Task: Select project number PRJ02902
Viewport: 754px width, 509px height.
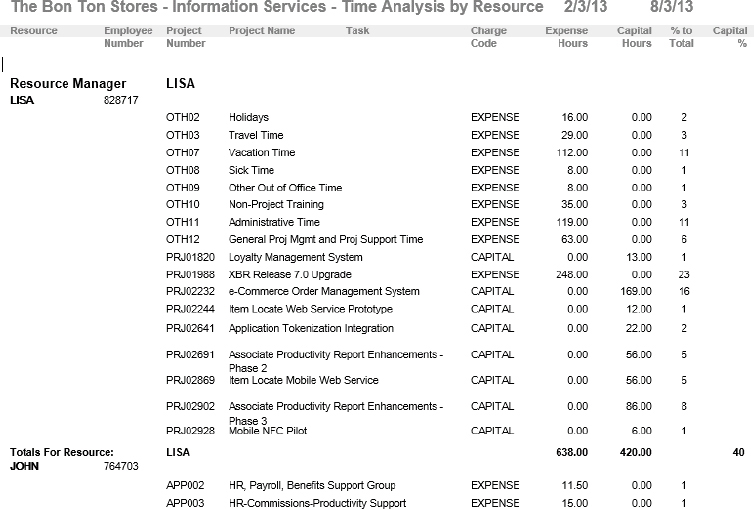Action: tap(190, 406)
